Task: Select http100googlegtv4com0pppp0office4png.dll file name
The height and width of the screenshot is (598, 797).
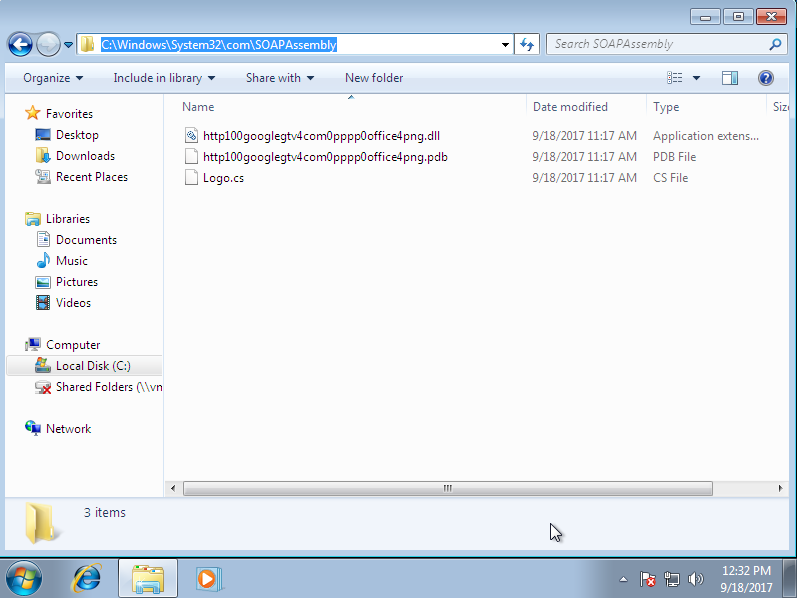Action: click(321, 136)
